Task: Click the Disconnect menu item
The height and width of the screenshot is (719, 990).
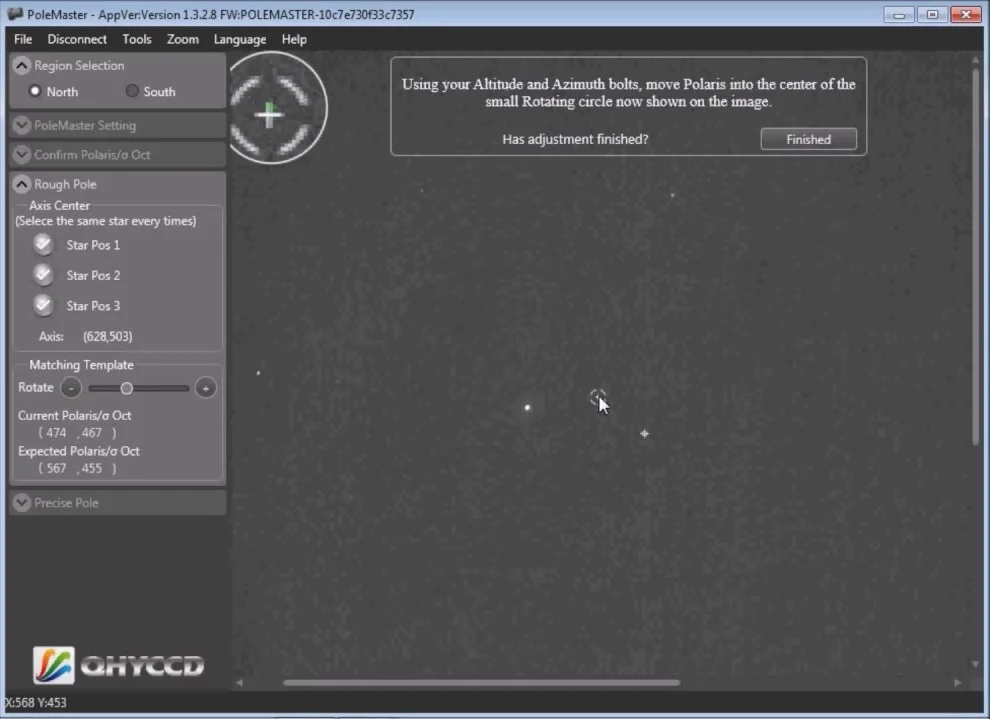Action: pyautogui.click(x=77, y=39)
